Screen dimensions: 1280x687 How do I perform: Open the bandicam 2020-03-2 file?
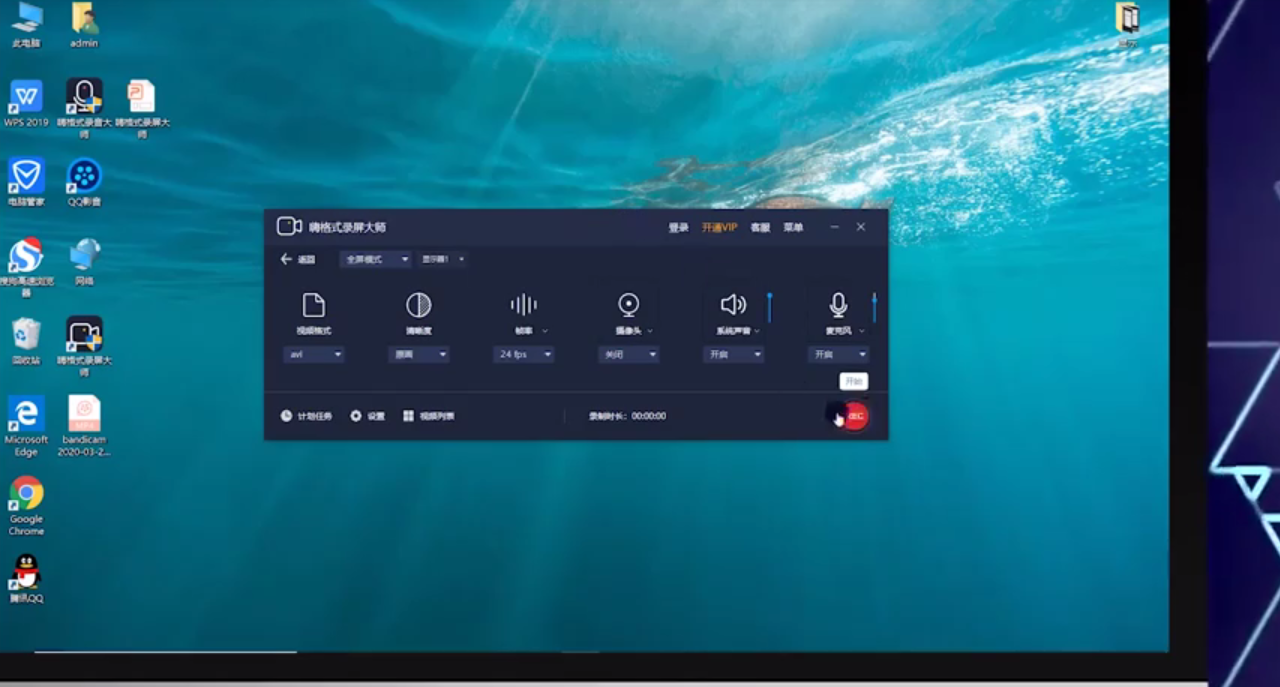84,425
